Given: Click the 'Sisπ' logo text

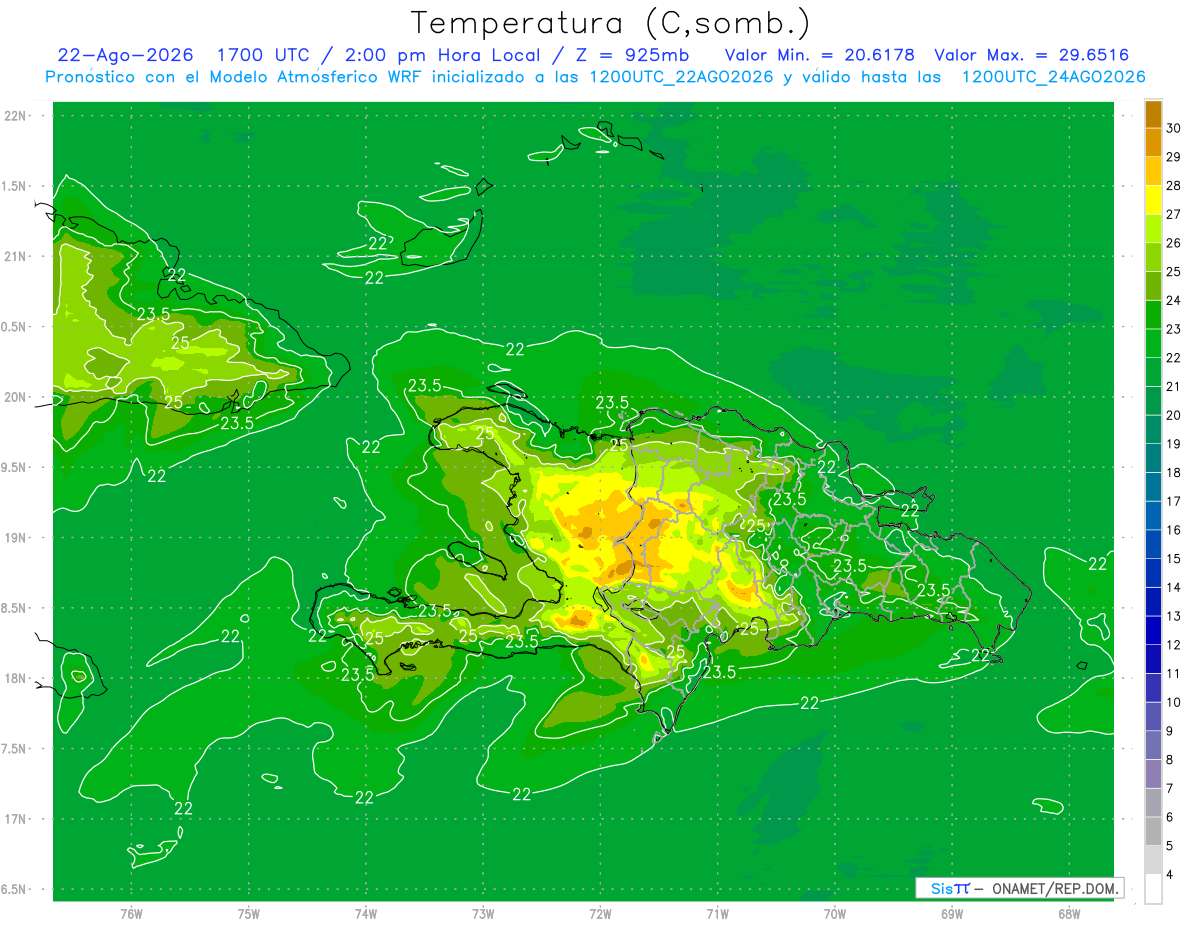Looking at the screenshot, I should [x=949, y=888].
